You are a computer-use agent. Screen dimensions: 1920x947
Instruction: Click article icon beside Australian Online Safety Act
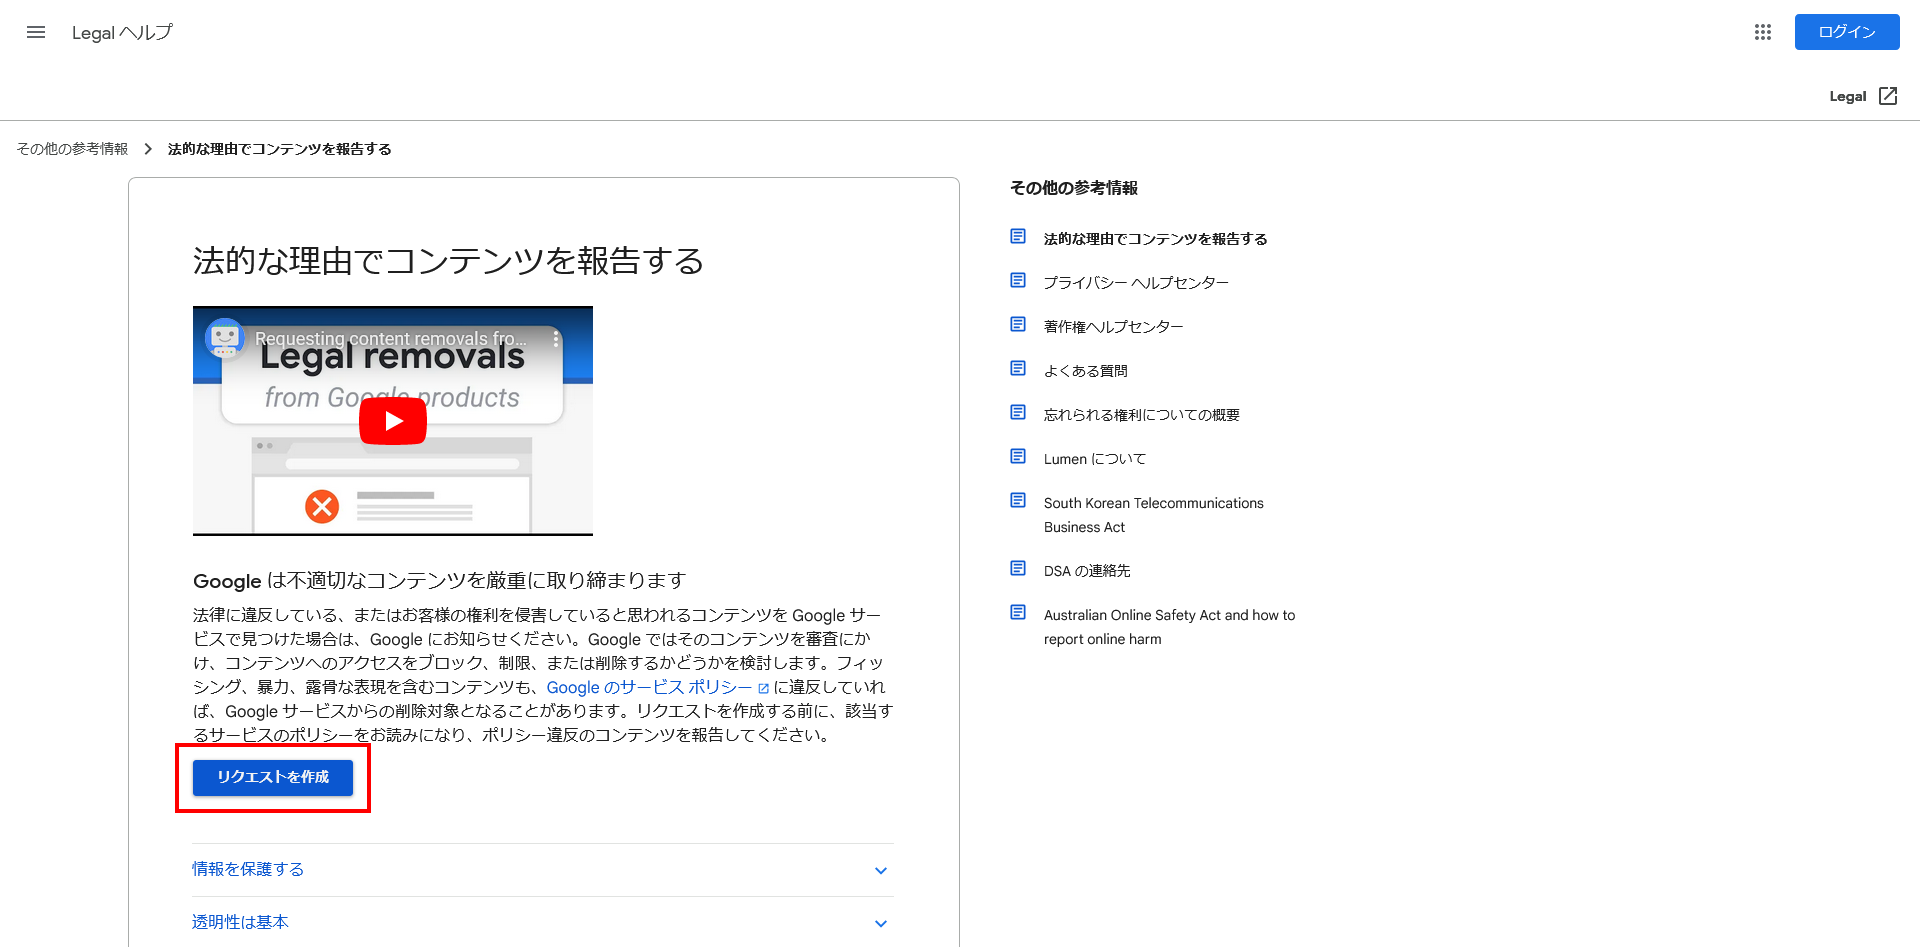coord(1018,613)
